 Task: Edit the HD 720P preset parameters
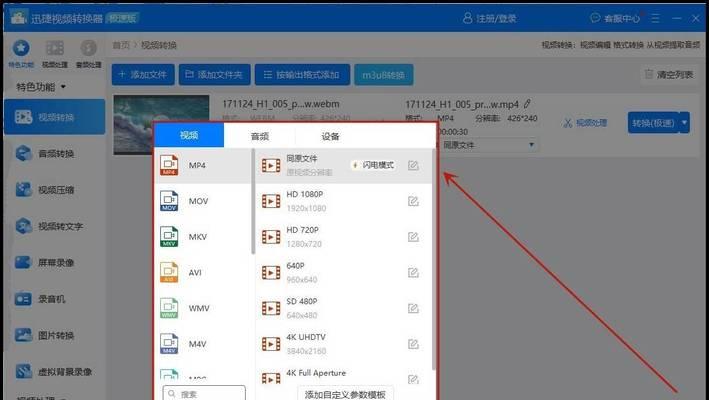click(x=413, y=237)
